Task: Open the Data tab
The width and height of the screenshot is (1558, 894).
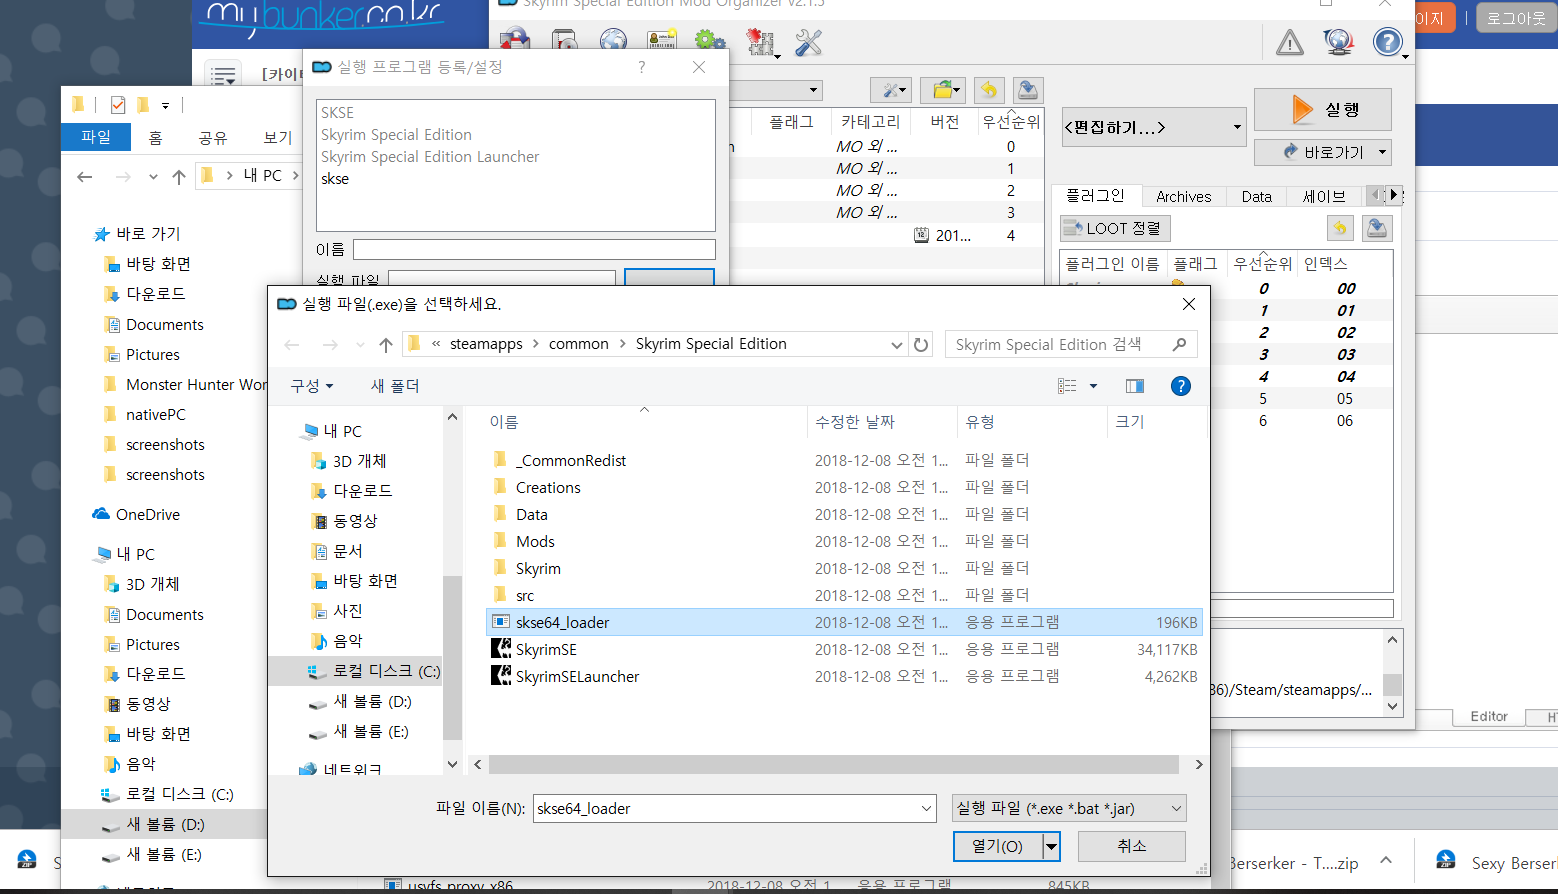Action: pyautogui.click(x=1256, y=197)
